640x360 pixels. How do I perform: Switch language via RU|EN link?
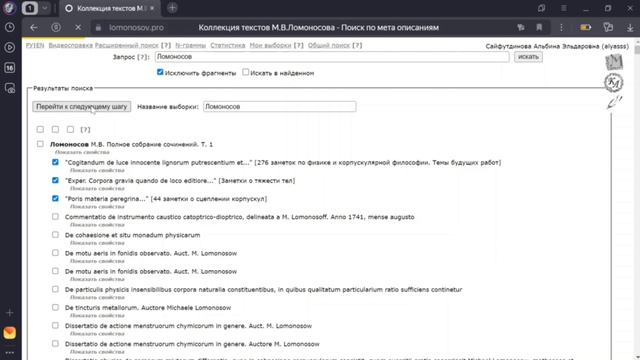point(35,45)
